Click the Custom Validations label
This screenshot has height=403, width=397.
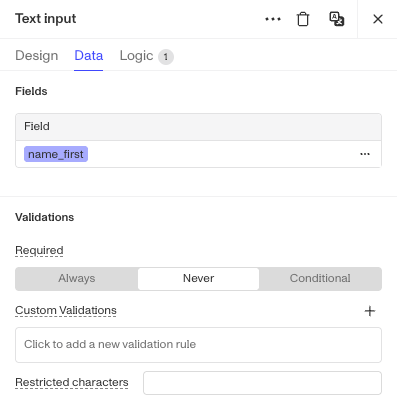click(x=66, y=310)
